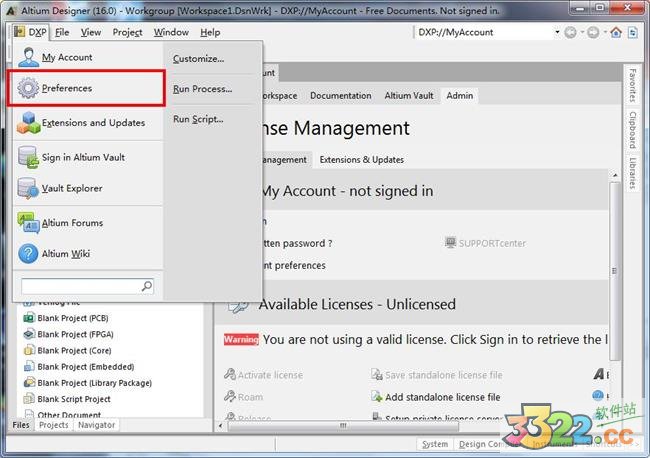
Task: Click Activate license link
Action: (270, 375)
